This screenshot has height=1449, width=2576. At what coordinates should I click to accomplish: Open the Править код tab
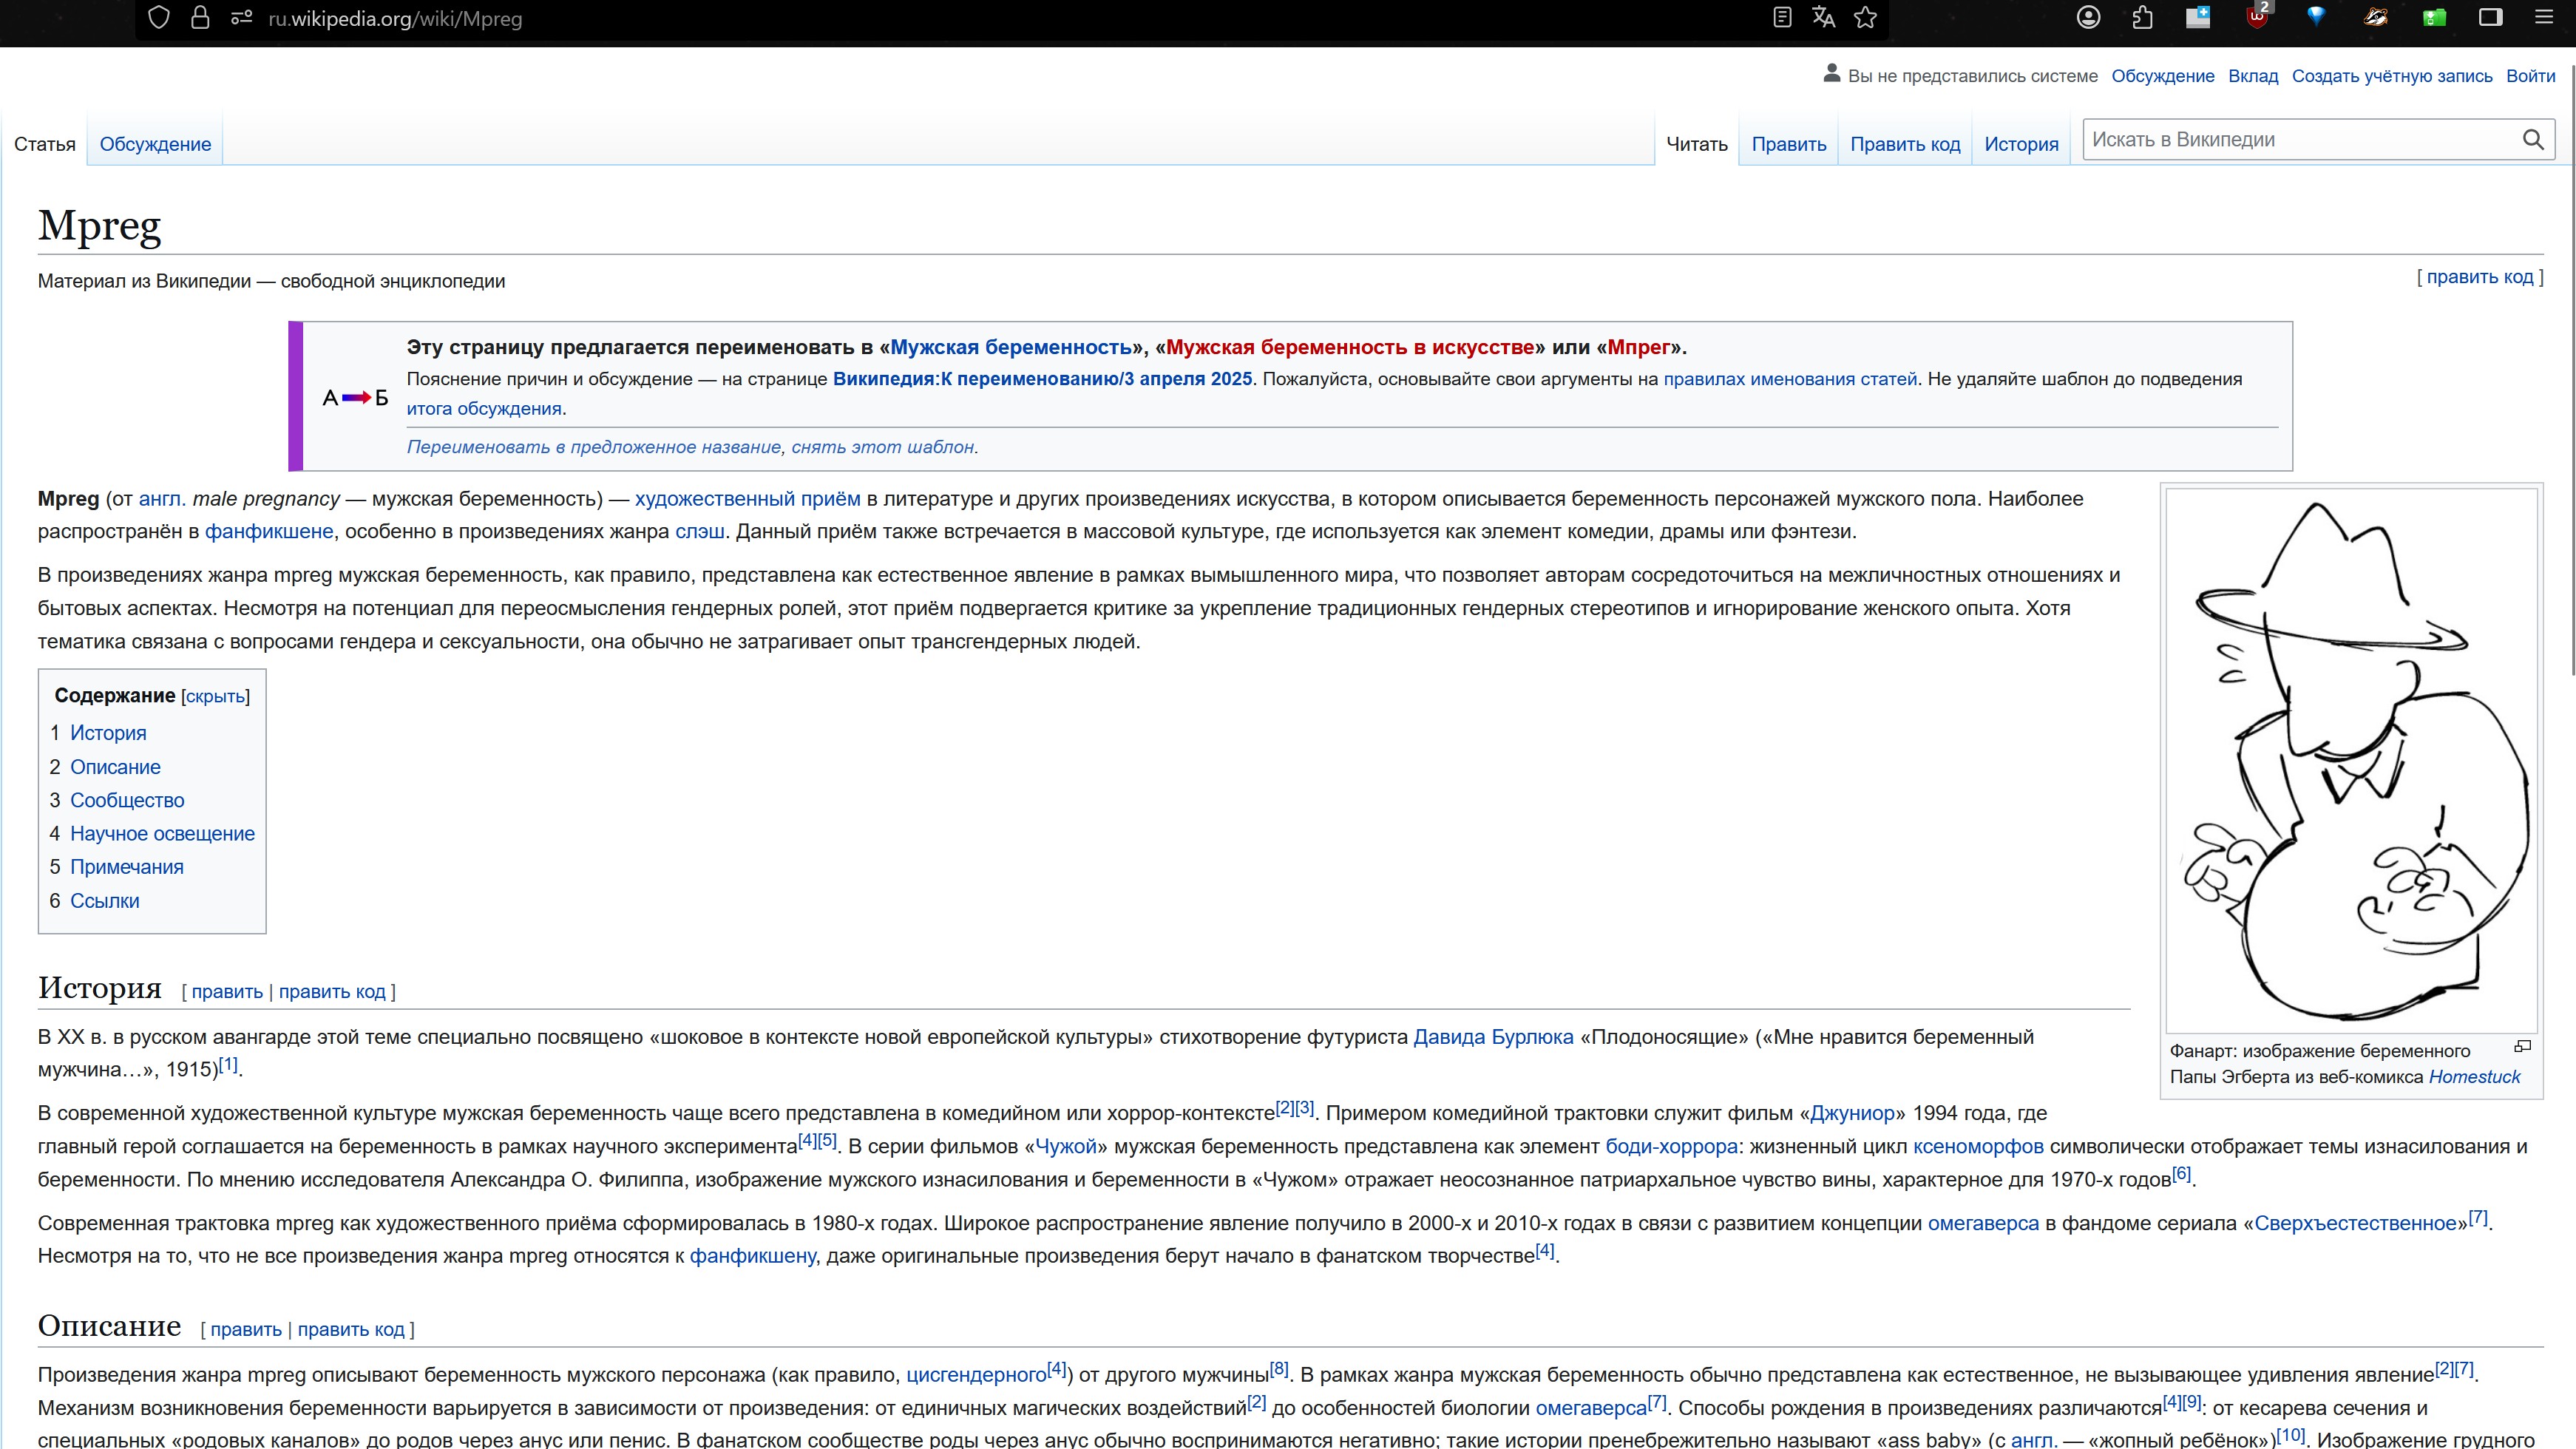coord(1905,144)
